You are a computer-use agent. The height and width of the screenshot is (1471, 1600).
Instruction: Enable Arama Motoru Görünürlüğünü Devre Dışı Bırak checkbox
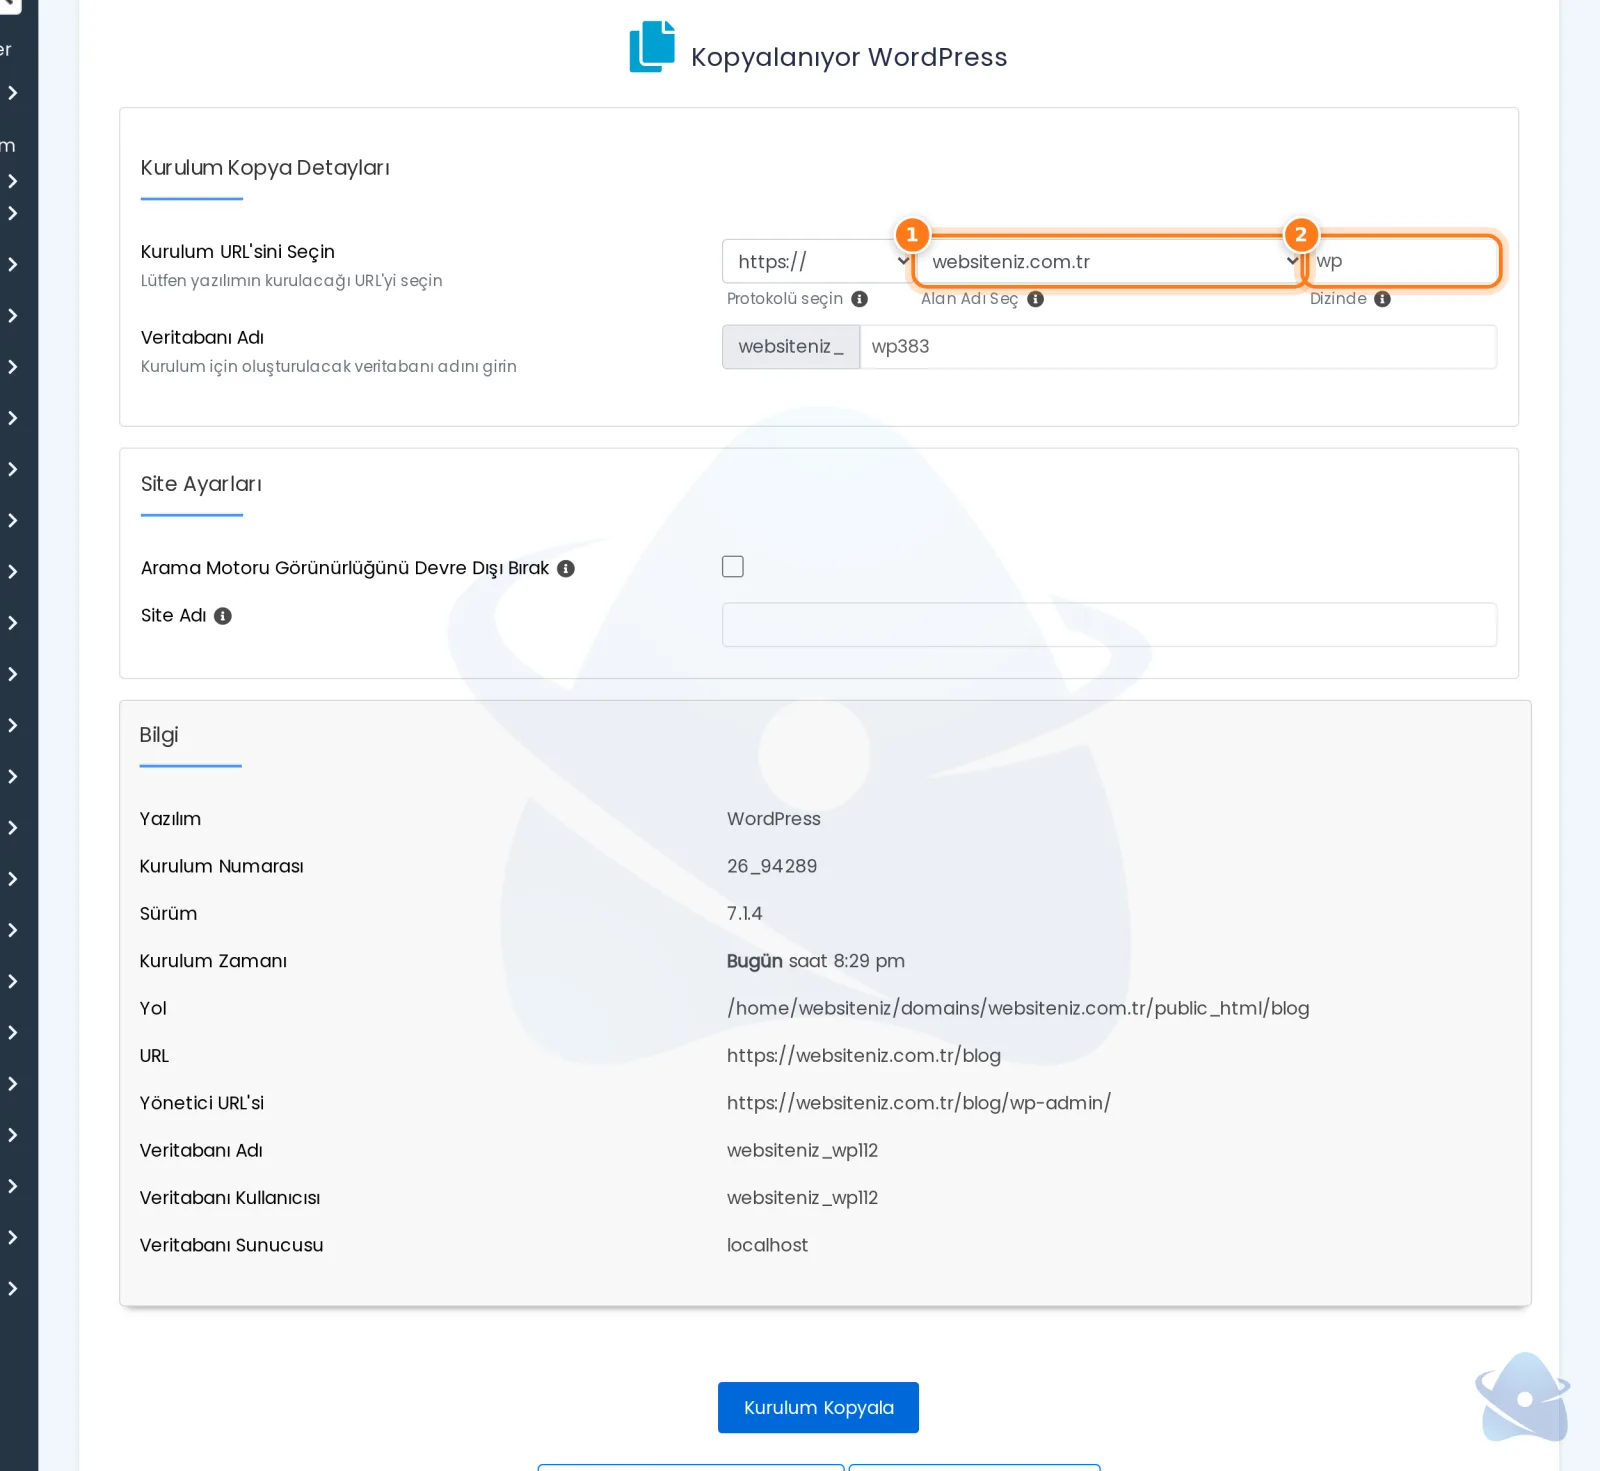click(x=733, y=567)
